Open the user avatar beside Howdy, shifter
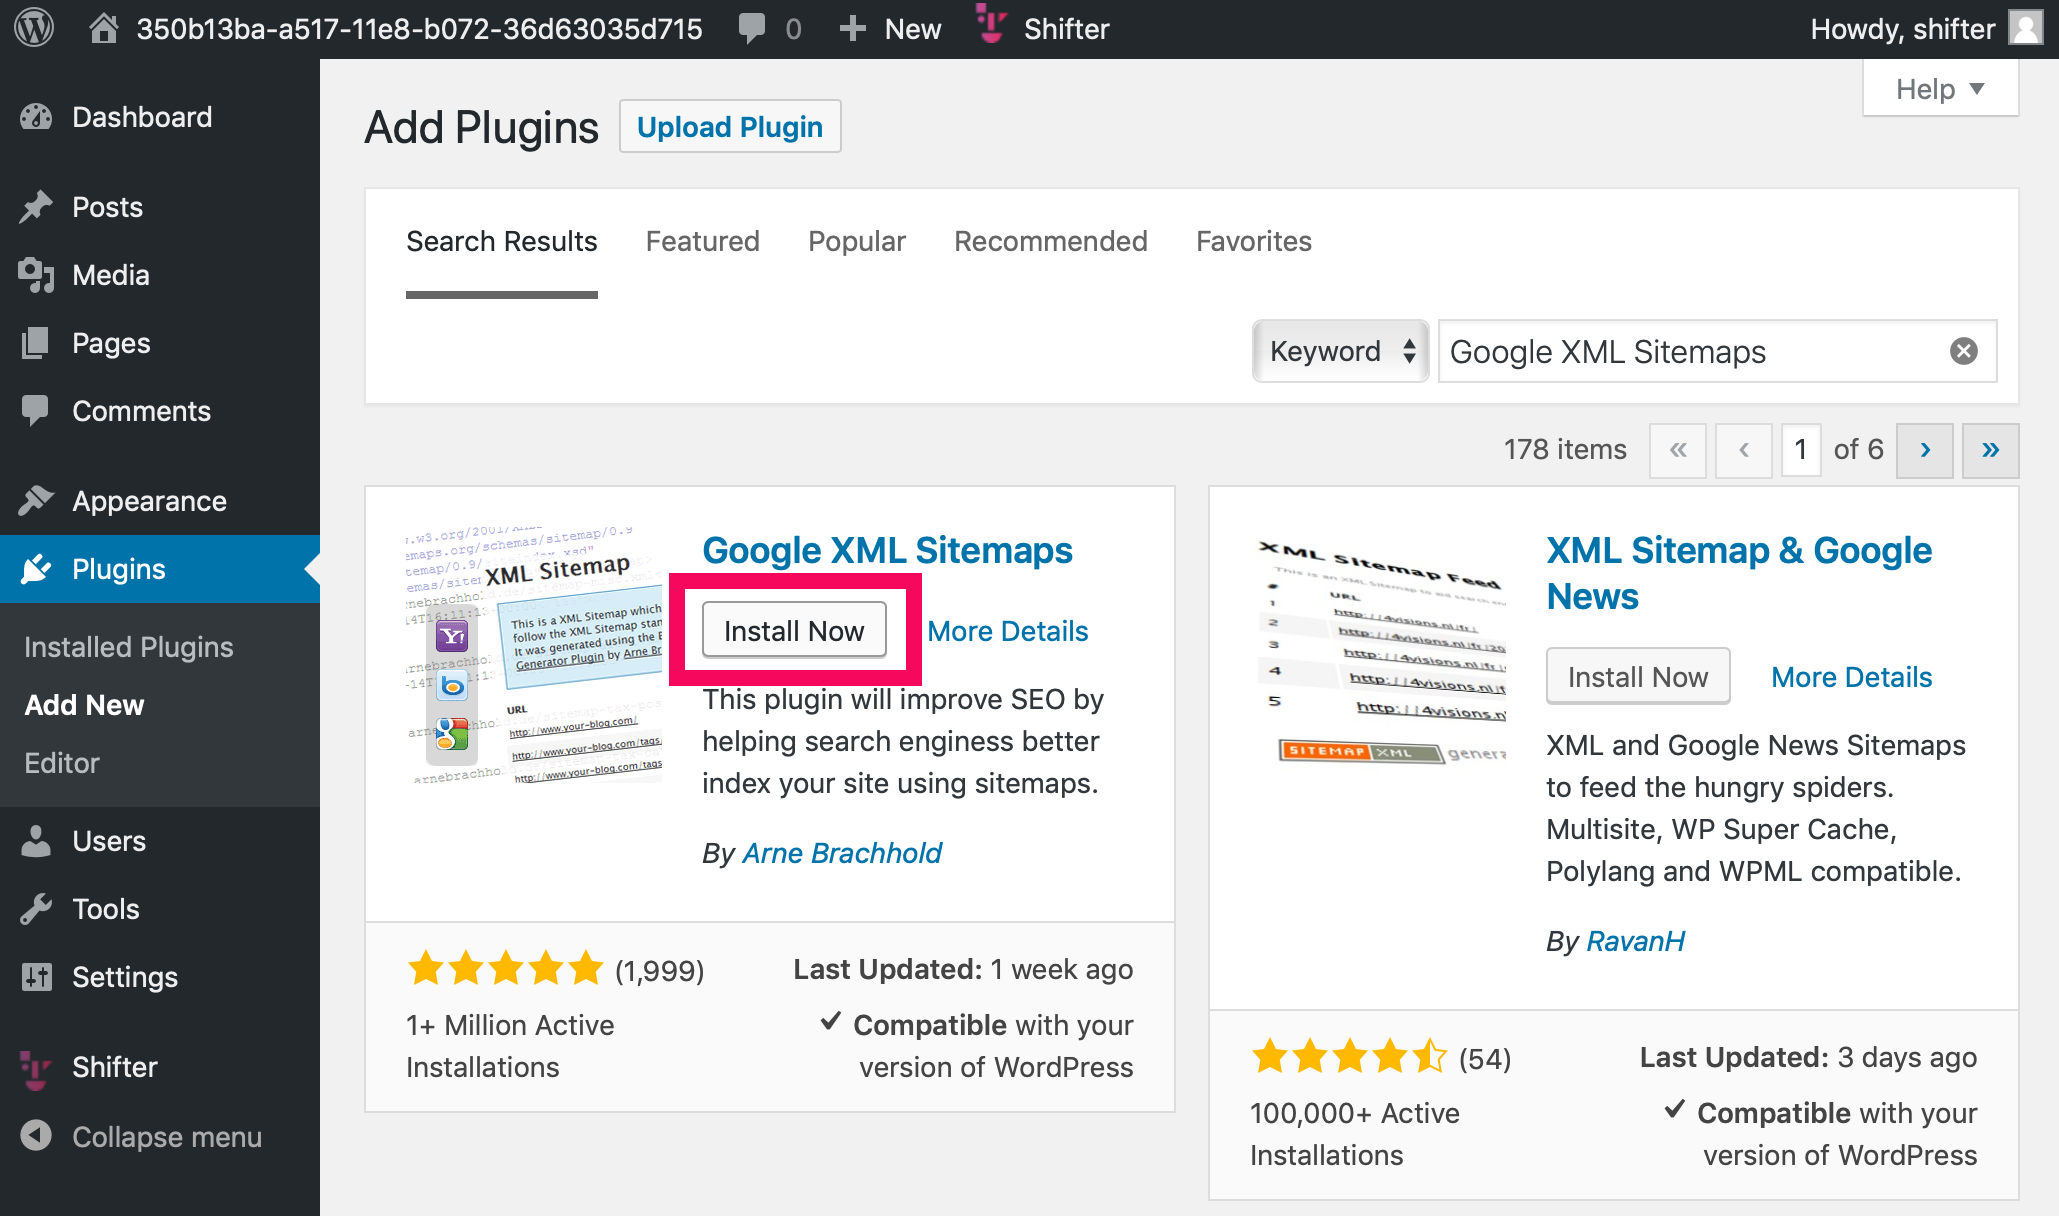This screenshot has height=1216, width=2059. (2026, 28)
